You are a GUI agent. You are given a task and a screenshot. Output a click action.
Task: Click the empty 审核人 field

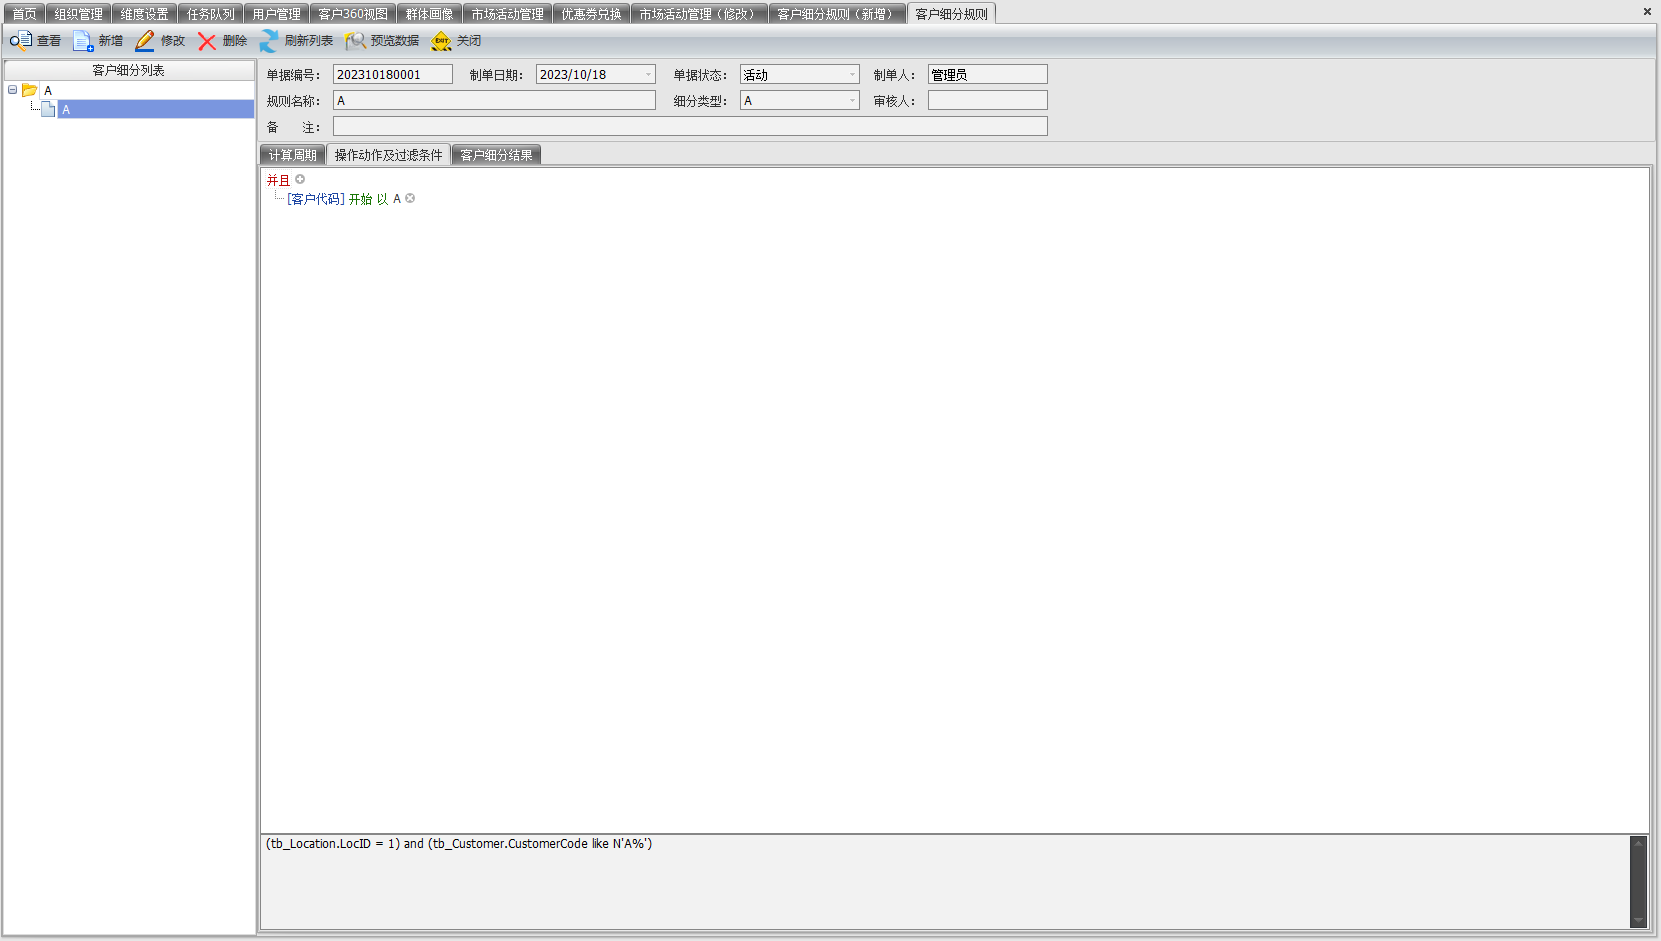(988, 101)
